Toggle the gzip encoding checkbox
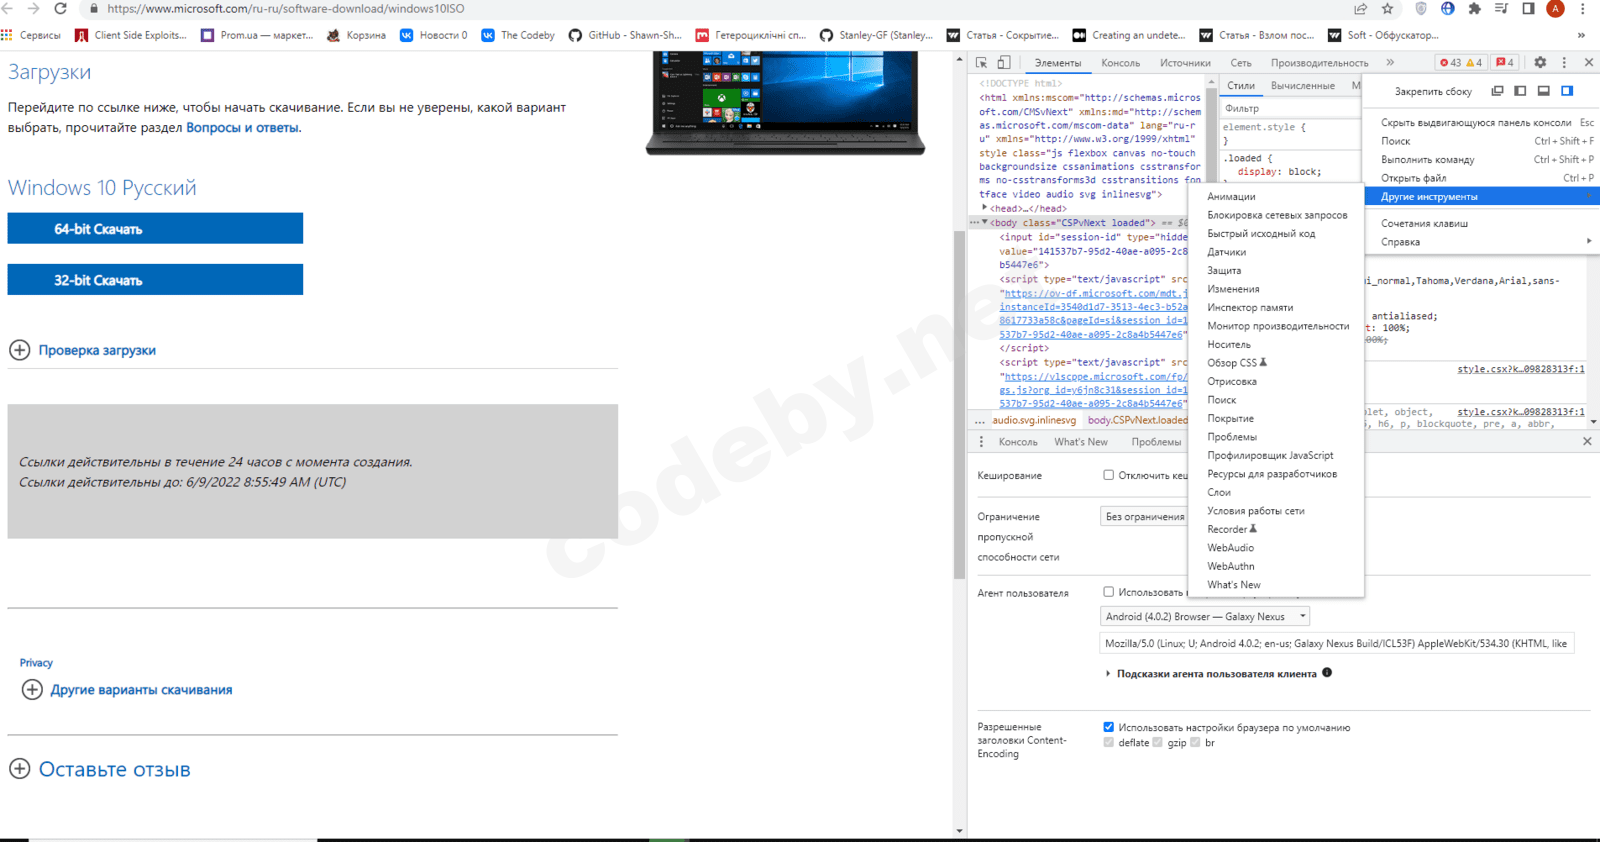Viewport: 1600px width, 842px height. (x=1157, y=742)
